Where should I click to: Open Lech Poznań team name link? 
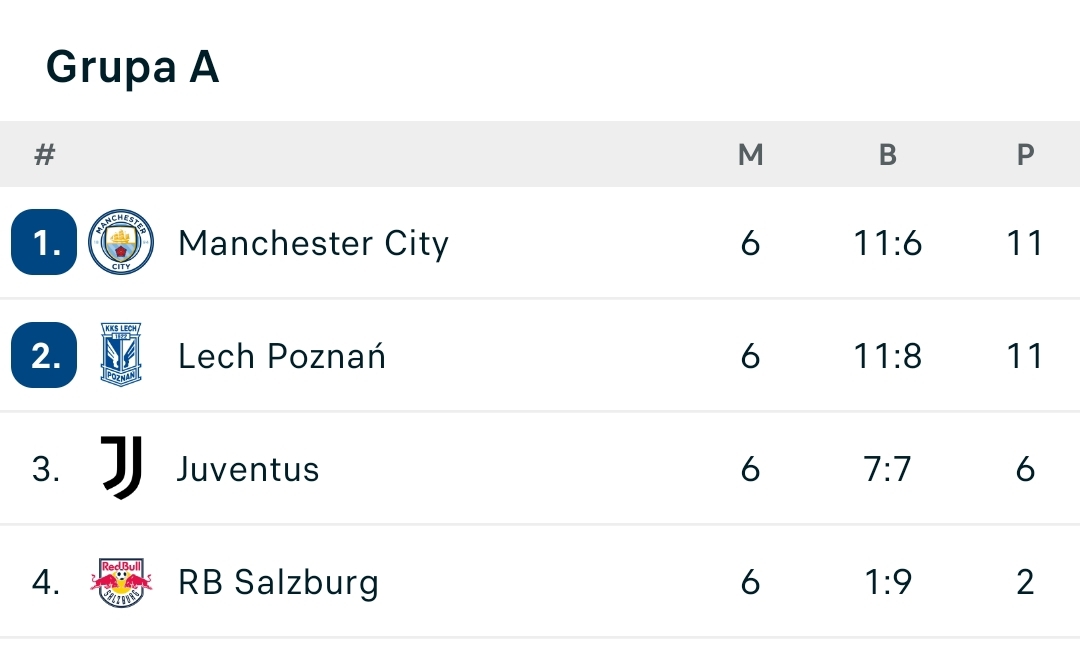click(281, 356)
